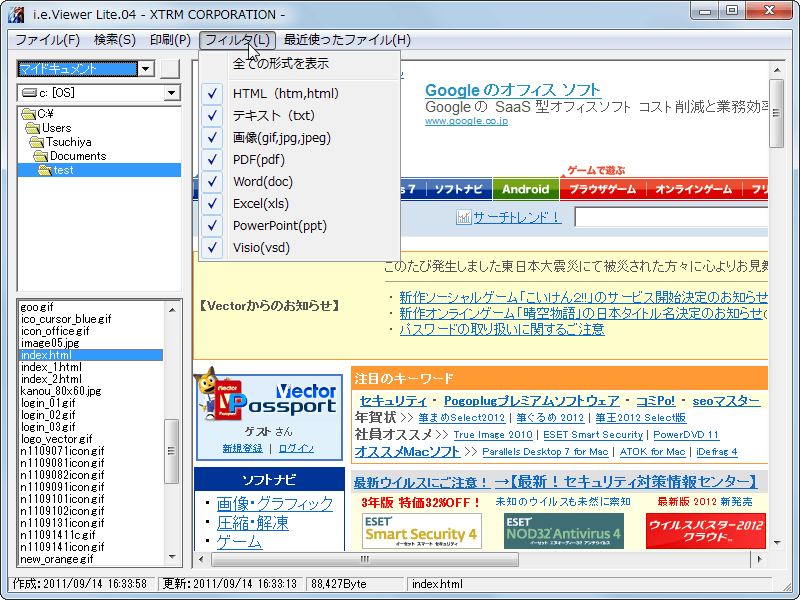Switch to Android tab
Viewport: 800px width, 600px height.
pyautogui.click(x=526, y=189)
